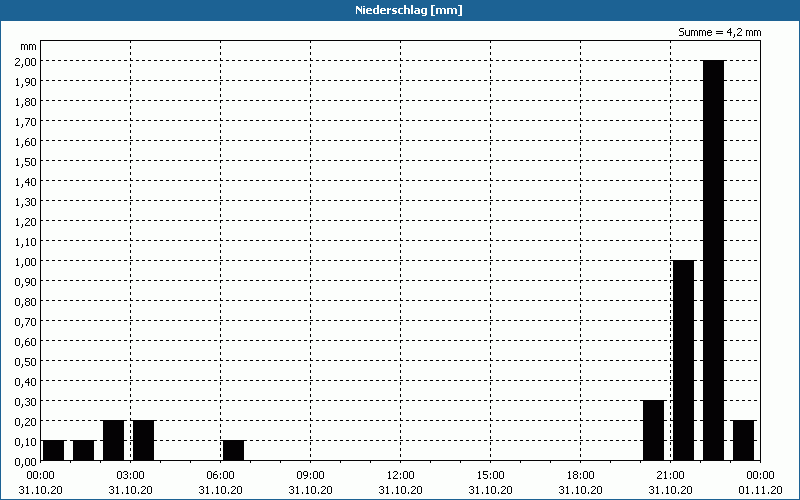Click the 0,60 y-axis label
Screen dimensions: 800x500
[27, 341]
